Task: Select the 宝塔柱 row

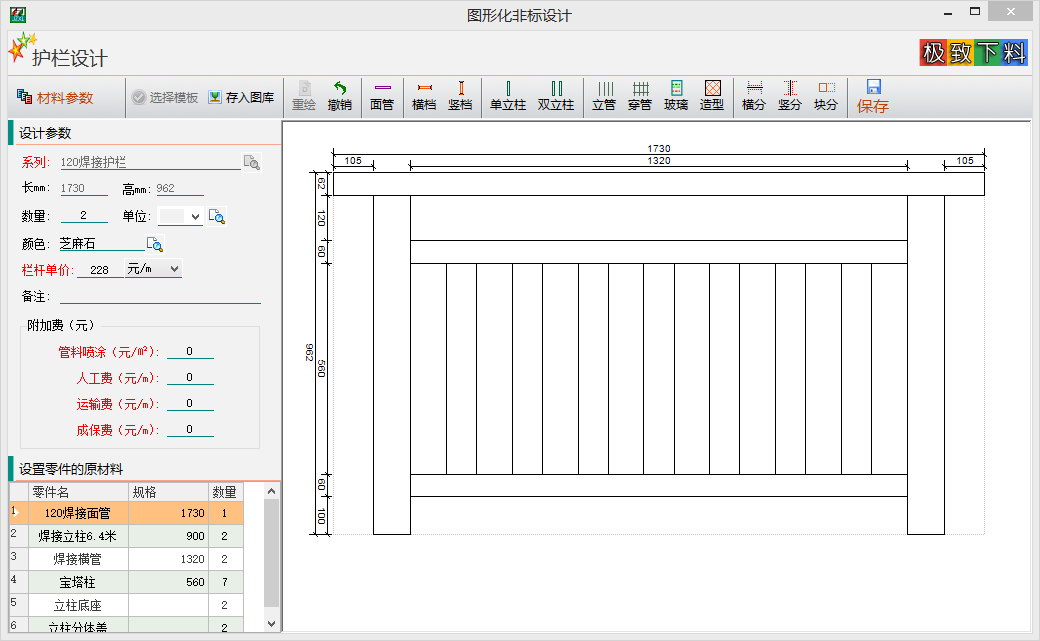Action: (x=127, y=583)
